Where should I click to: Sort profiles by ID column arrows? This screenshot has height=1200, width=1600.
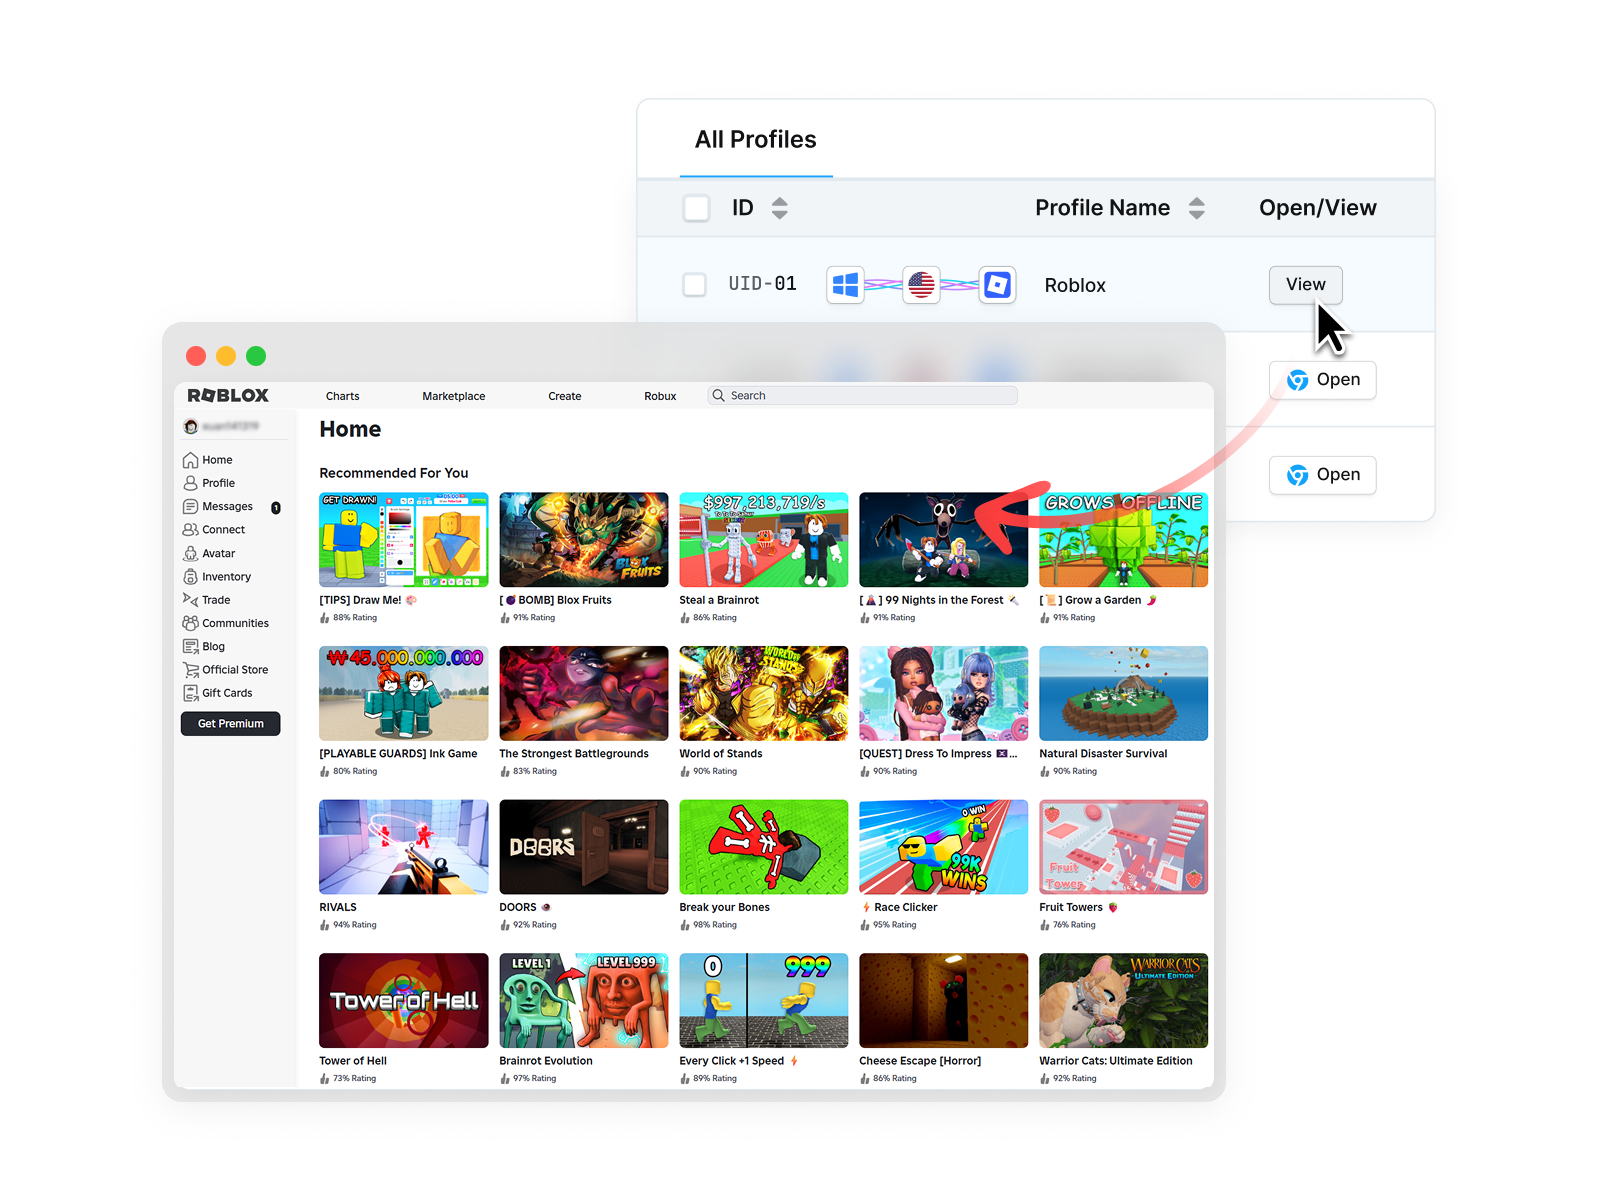[x=780, y=208]
